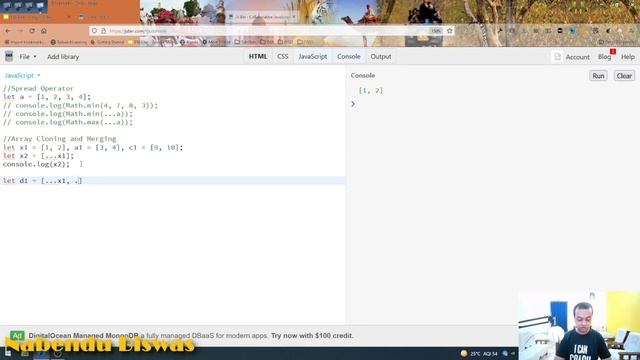
Task: Run the code in Console
Action: pyautogui.click(x=598, y=76)
